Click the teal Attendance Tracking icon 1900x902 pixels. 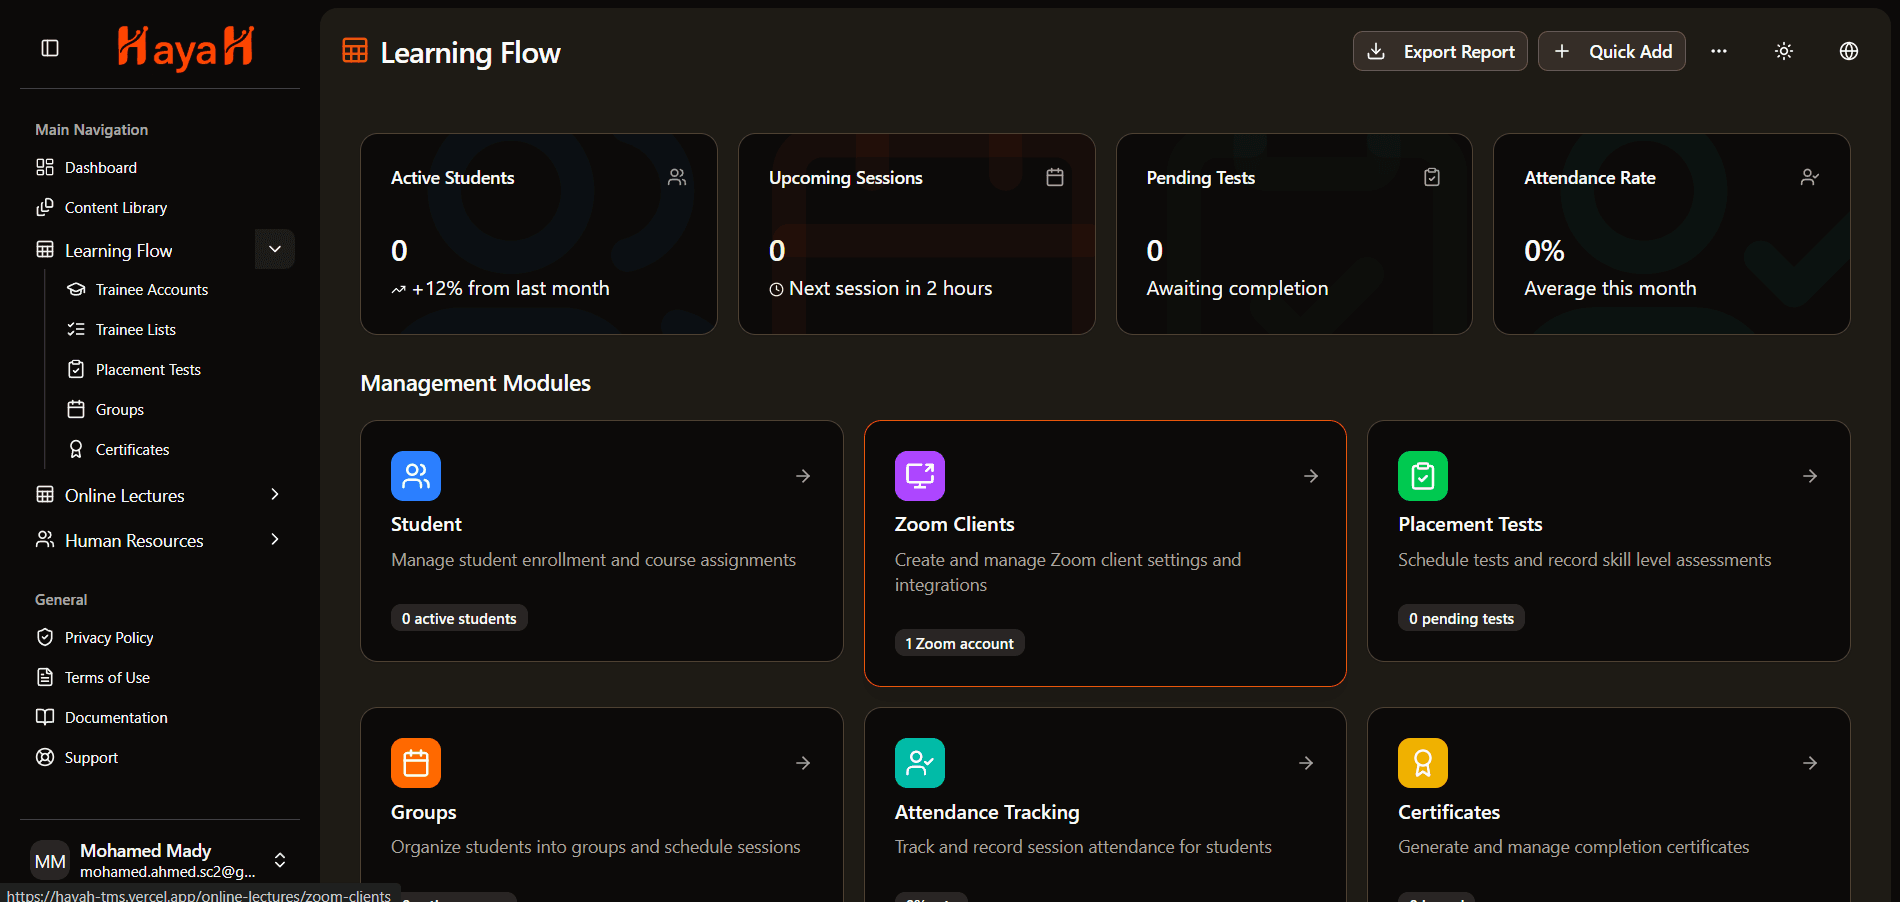click(920, 763)
